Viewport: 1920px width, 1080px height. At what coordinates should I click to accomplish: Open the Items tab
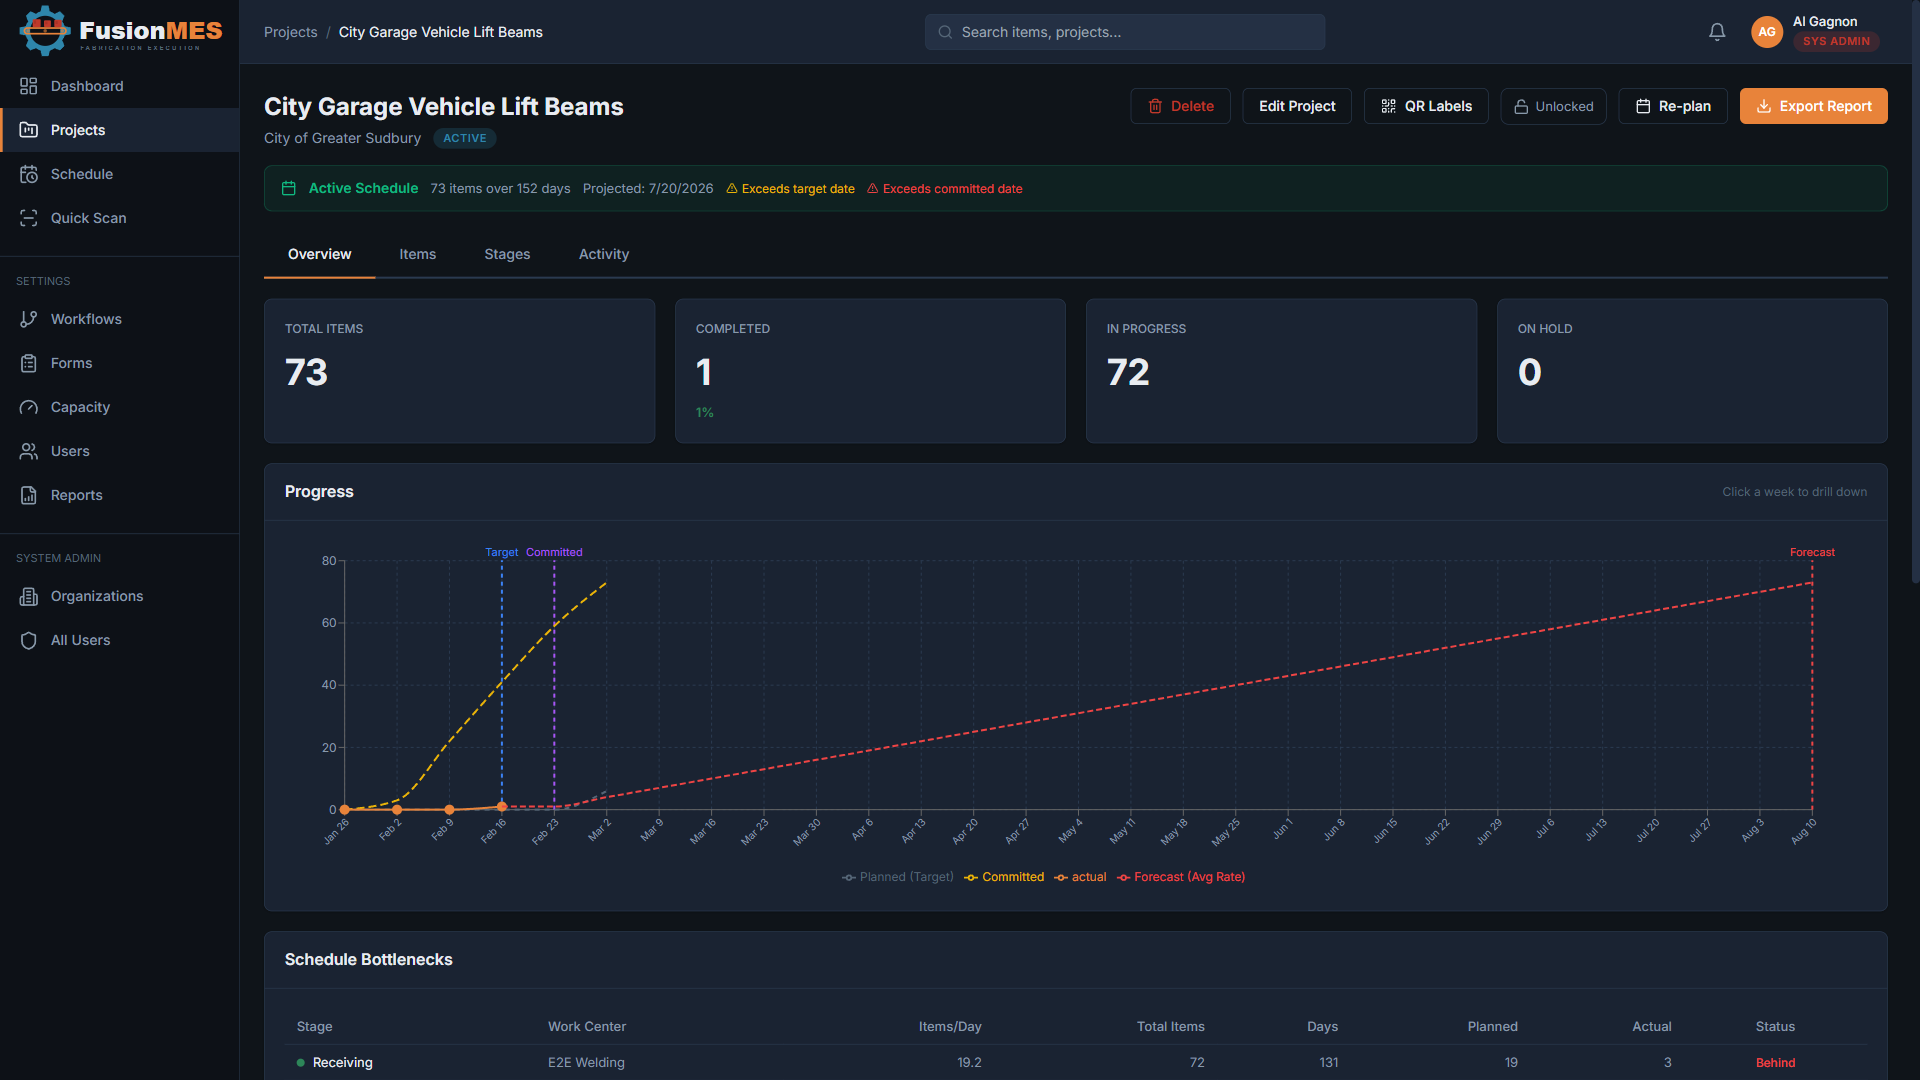pyautogui.click(x=417, y=254)
